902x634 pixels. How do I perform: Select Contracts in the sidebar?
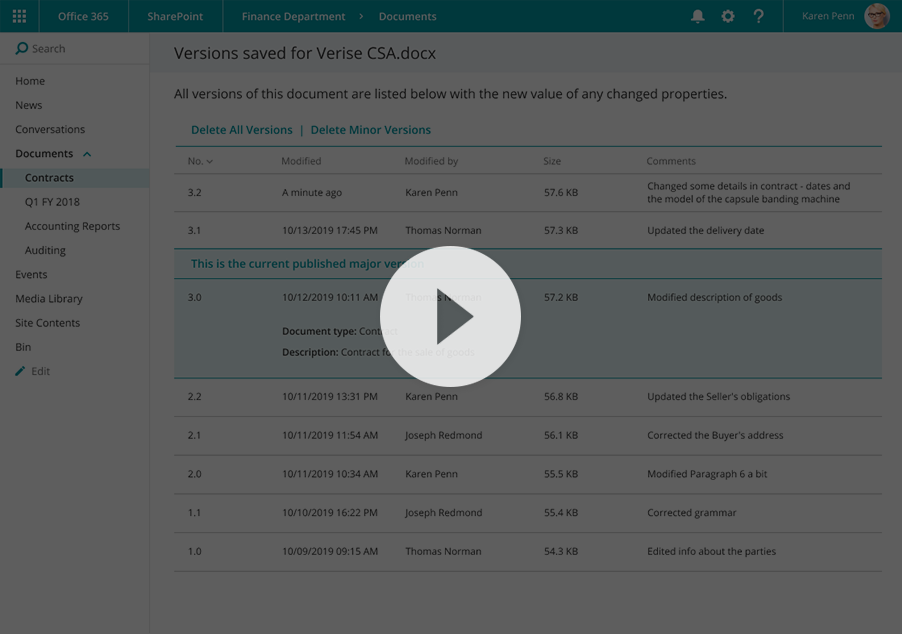pos(49,178)
